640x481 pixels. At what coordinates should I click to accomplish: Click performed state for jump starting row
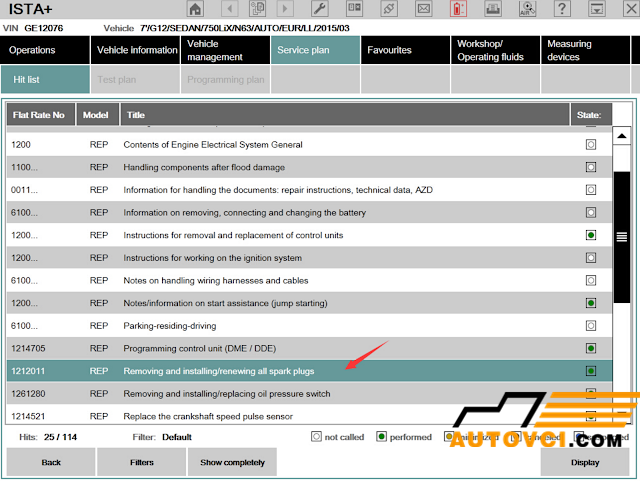591,303
